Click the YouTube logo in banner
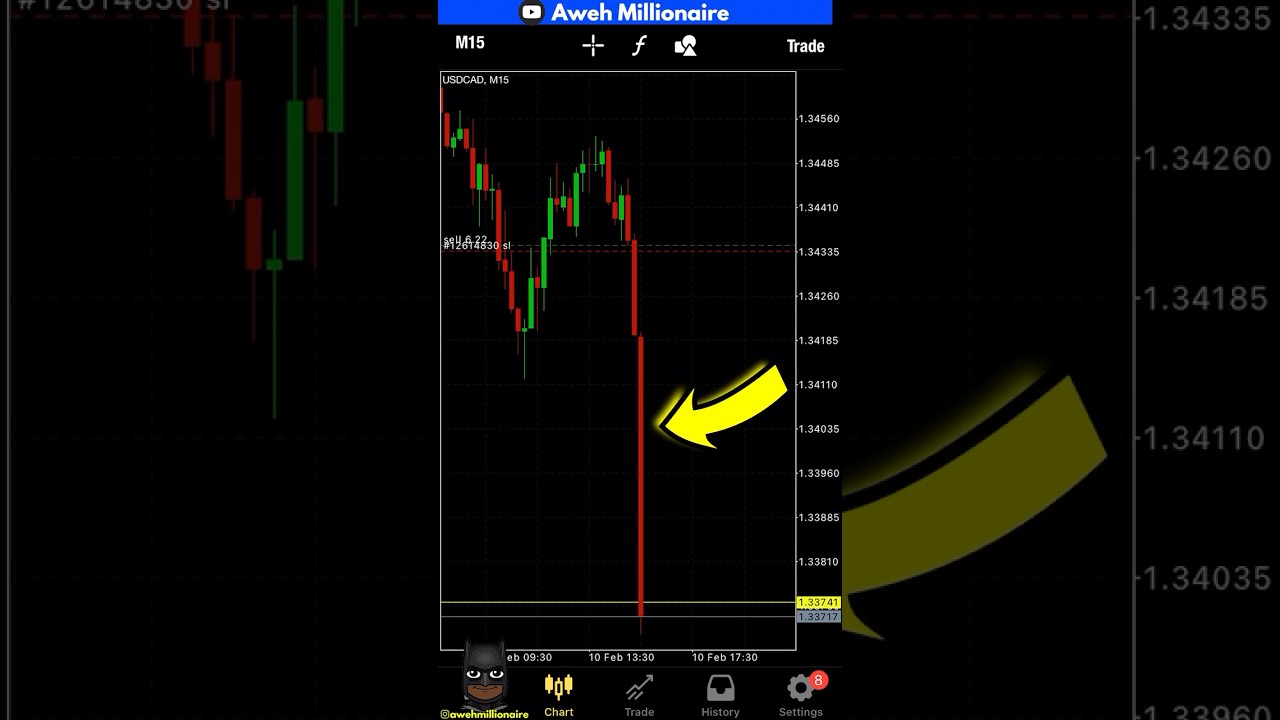The image size is (1280, 720). pyautogui.click(x=531, y=13)
